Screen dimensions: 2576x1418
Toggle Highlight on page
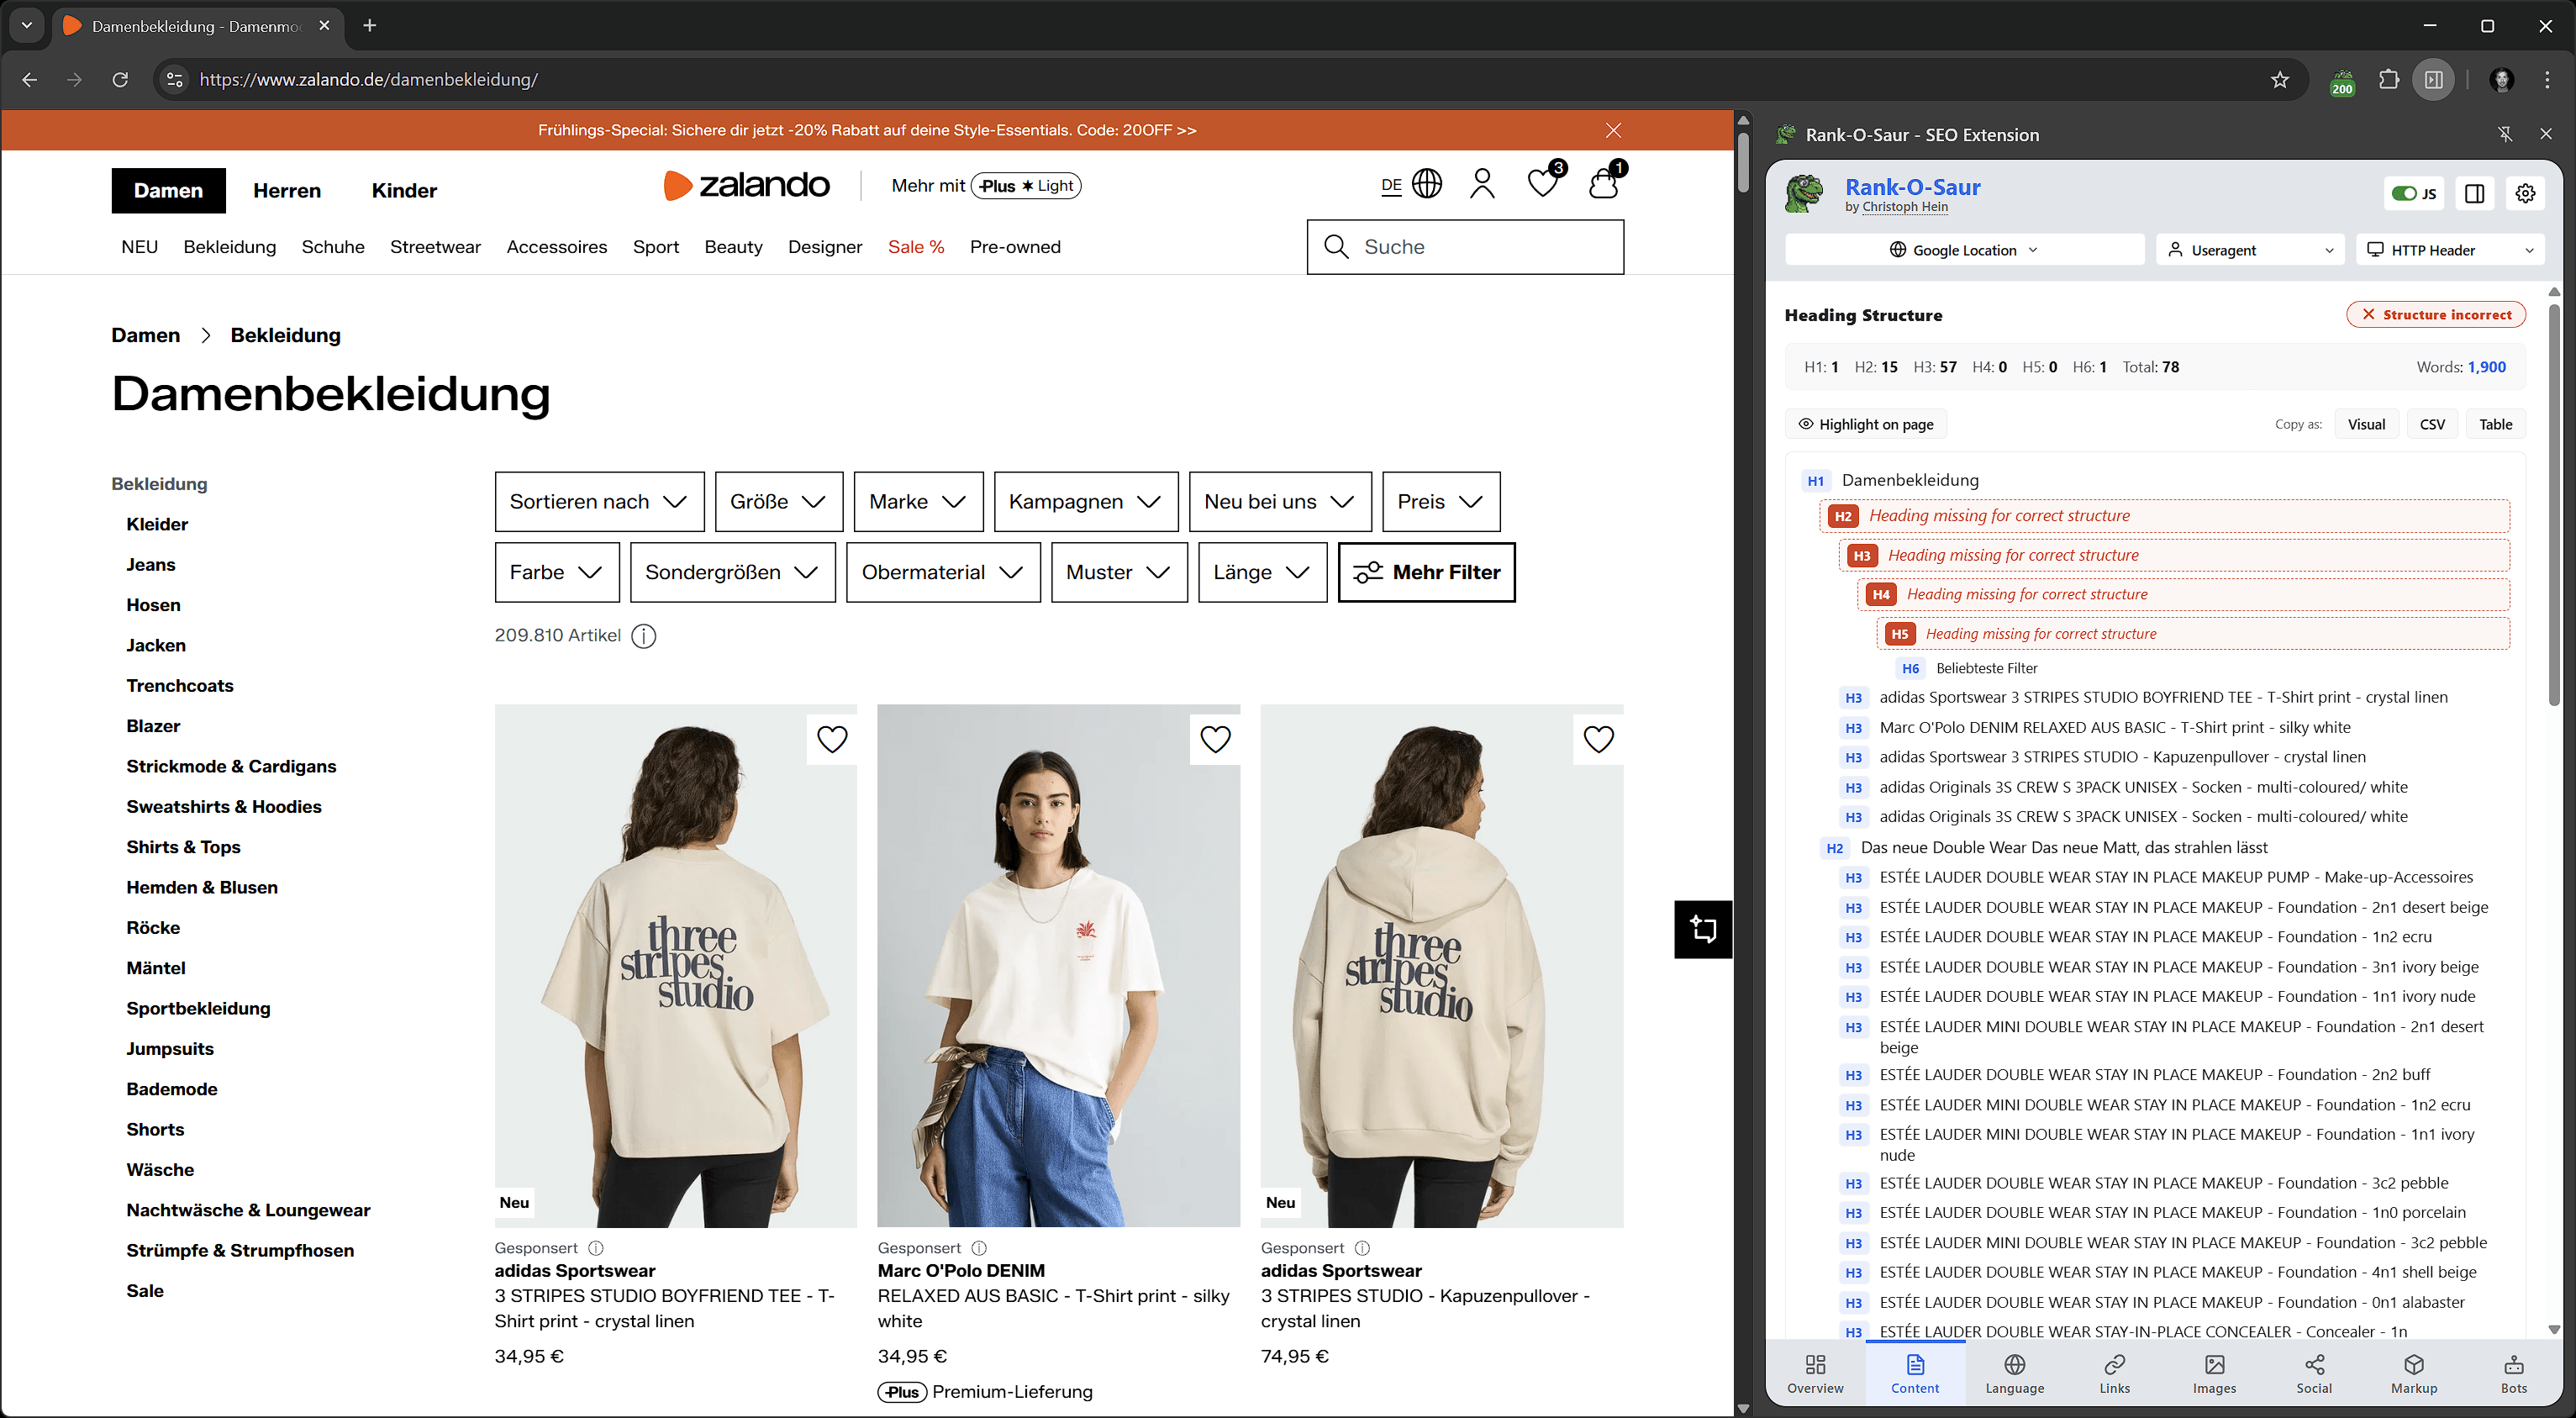pos(1866,424)
